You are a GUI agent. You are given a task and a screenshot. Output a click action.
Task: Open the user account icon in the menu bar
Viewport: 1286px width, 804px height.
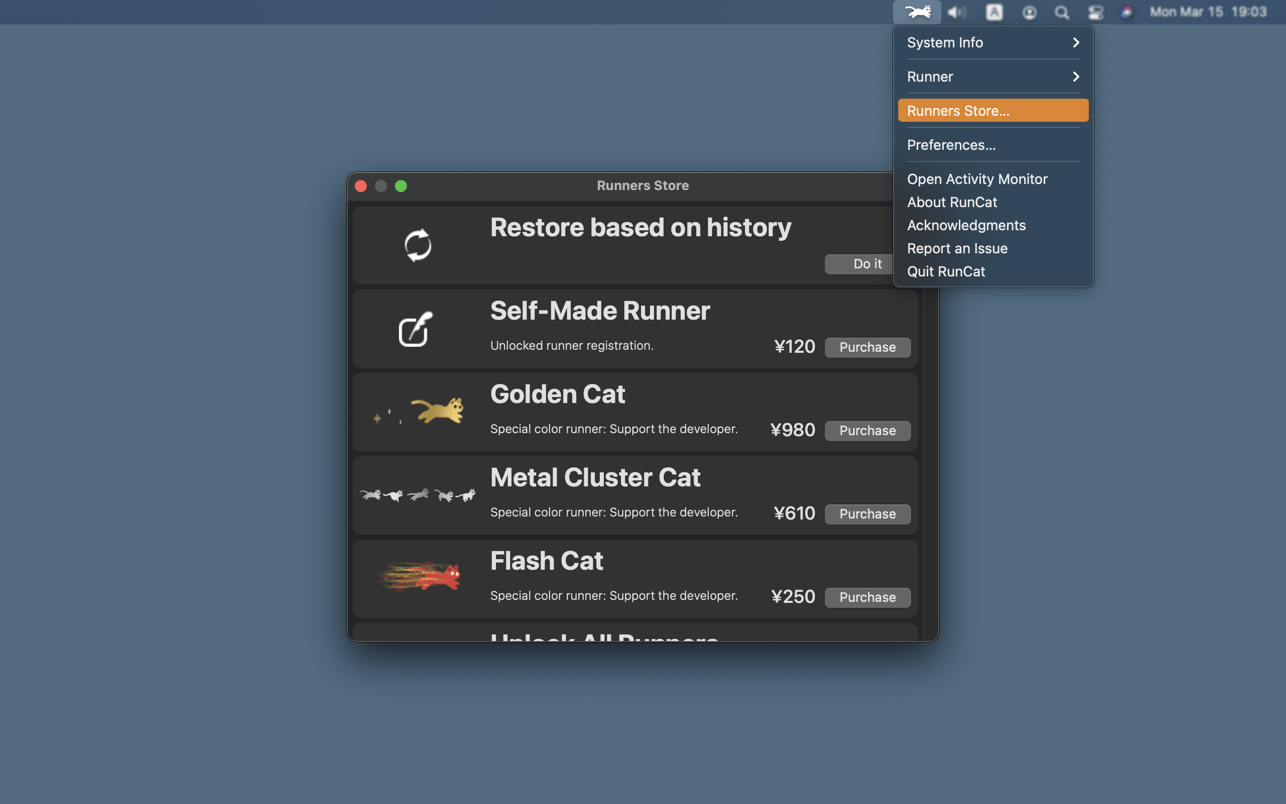click(x=1029, y=12)
